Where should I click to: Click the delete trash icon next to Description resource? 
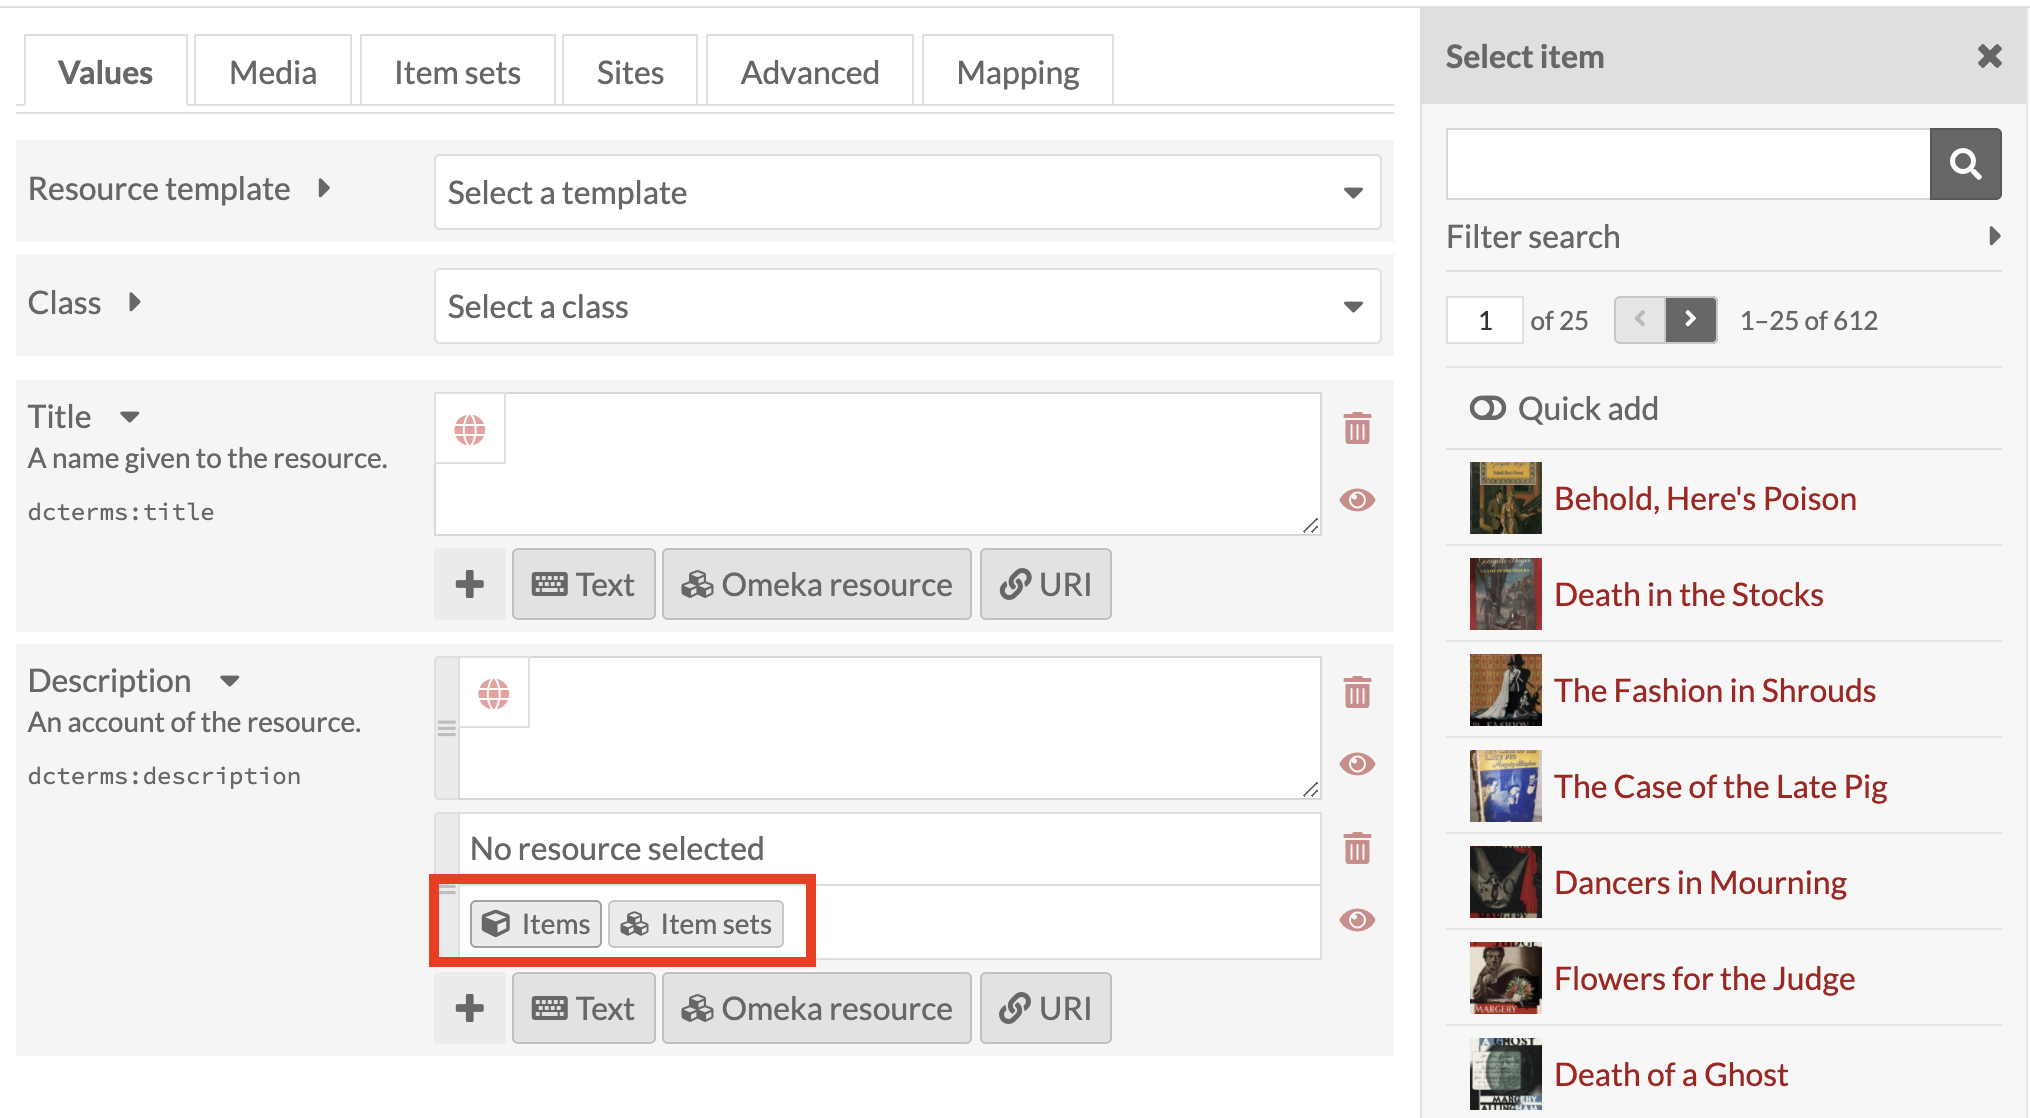point(1356,850)
